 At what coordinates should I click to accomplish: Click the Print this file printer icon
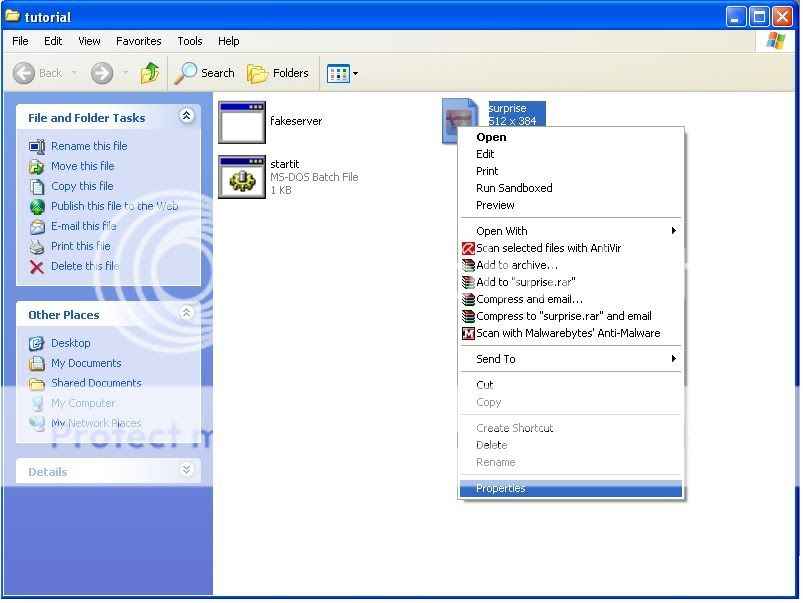coord(37,246)
